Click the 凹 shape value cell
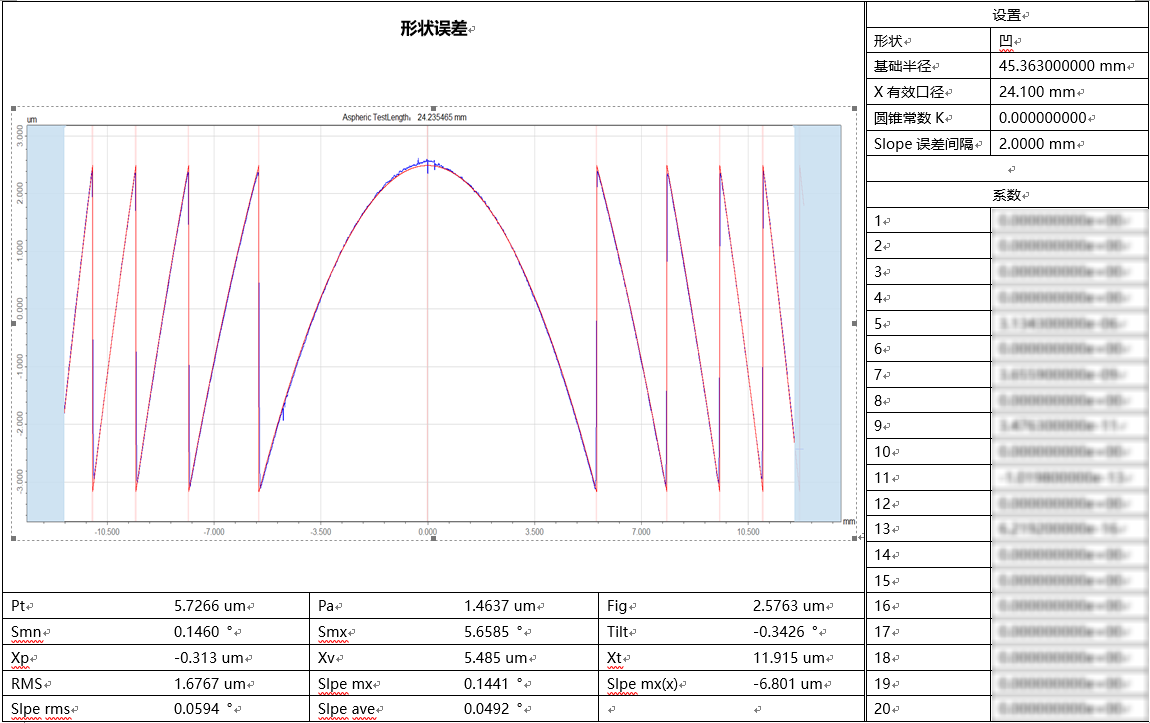This screenshot has width=1150, height=723. click(1006, 41)
